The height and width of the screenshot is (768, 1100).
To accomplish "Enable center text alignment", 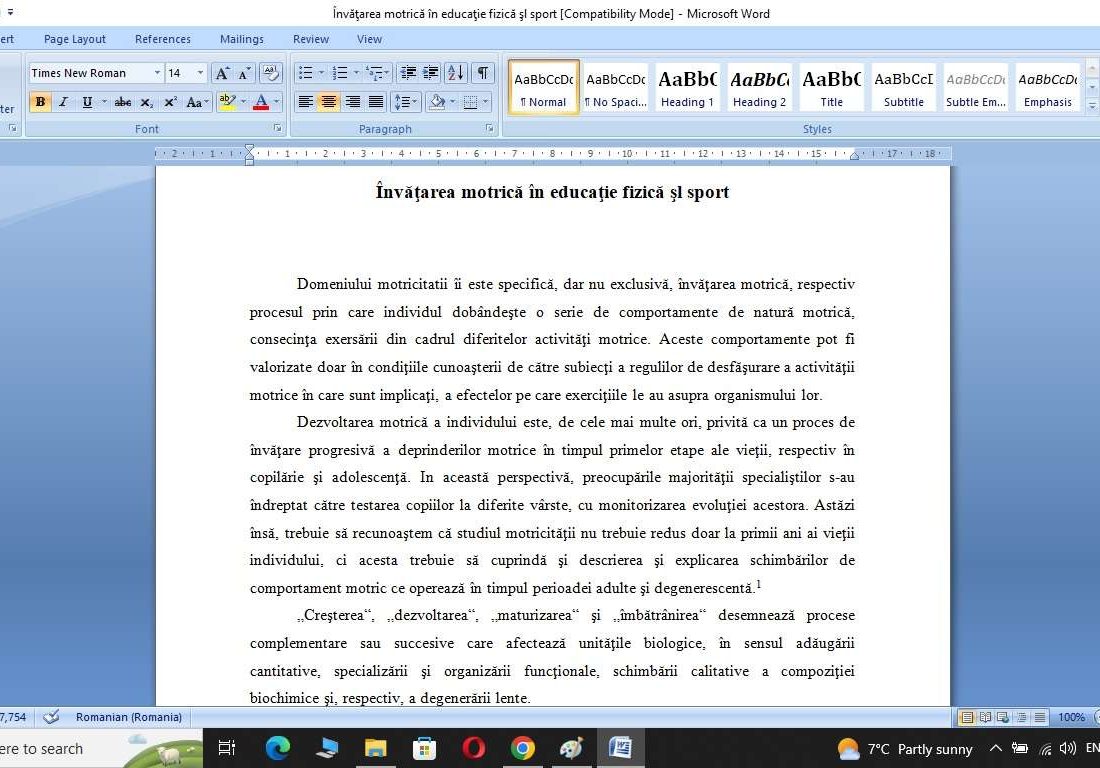I will (x=328, y=101).
